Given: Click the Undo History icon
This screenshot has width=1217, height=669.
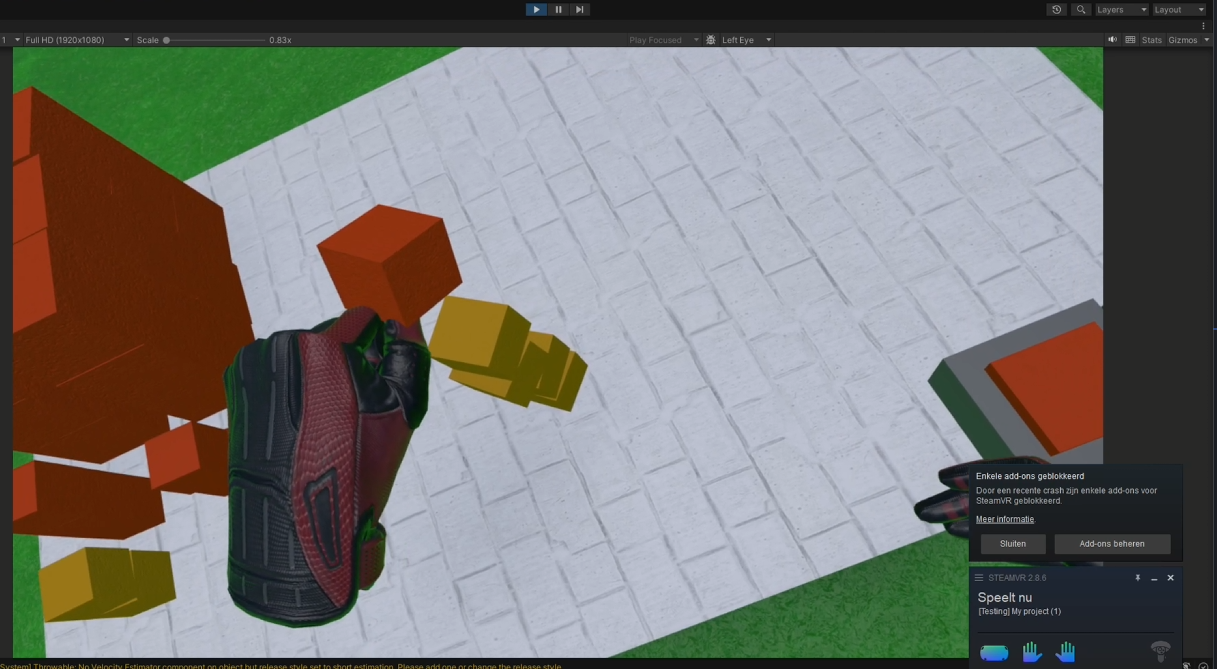Looking at the screenshot, I should 1056,9.
